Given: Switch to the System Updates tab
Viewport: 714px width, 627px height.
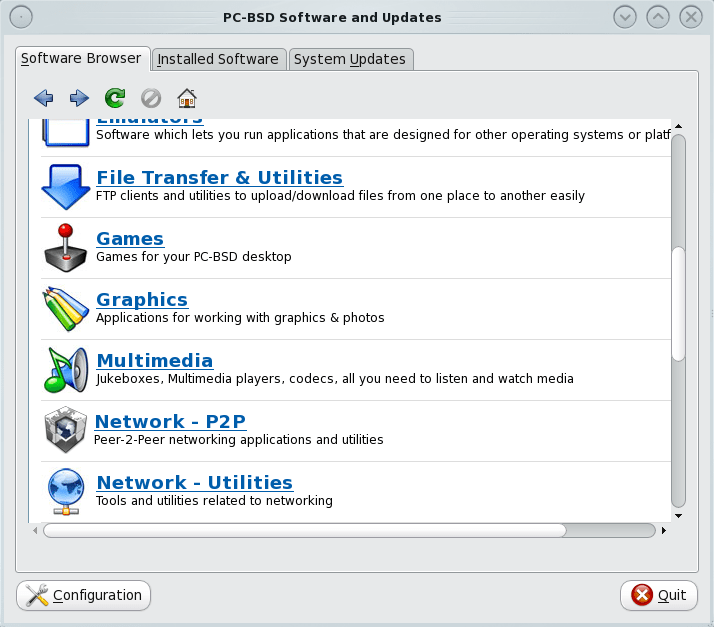Looking at the screenshot, I should tap(351, 60).
